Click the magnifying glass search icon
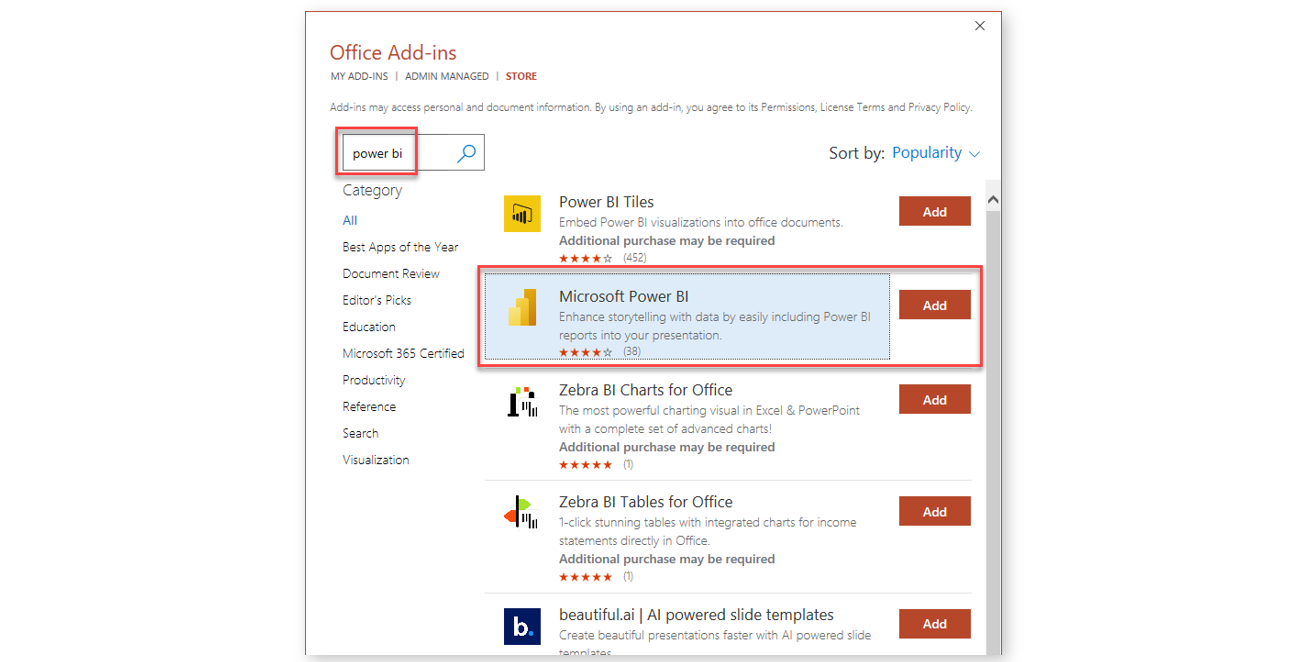Image resolution: width=1311 pixels, height=662 pixels. click(466, 153)
